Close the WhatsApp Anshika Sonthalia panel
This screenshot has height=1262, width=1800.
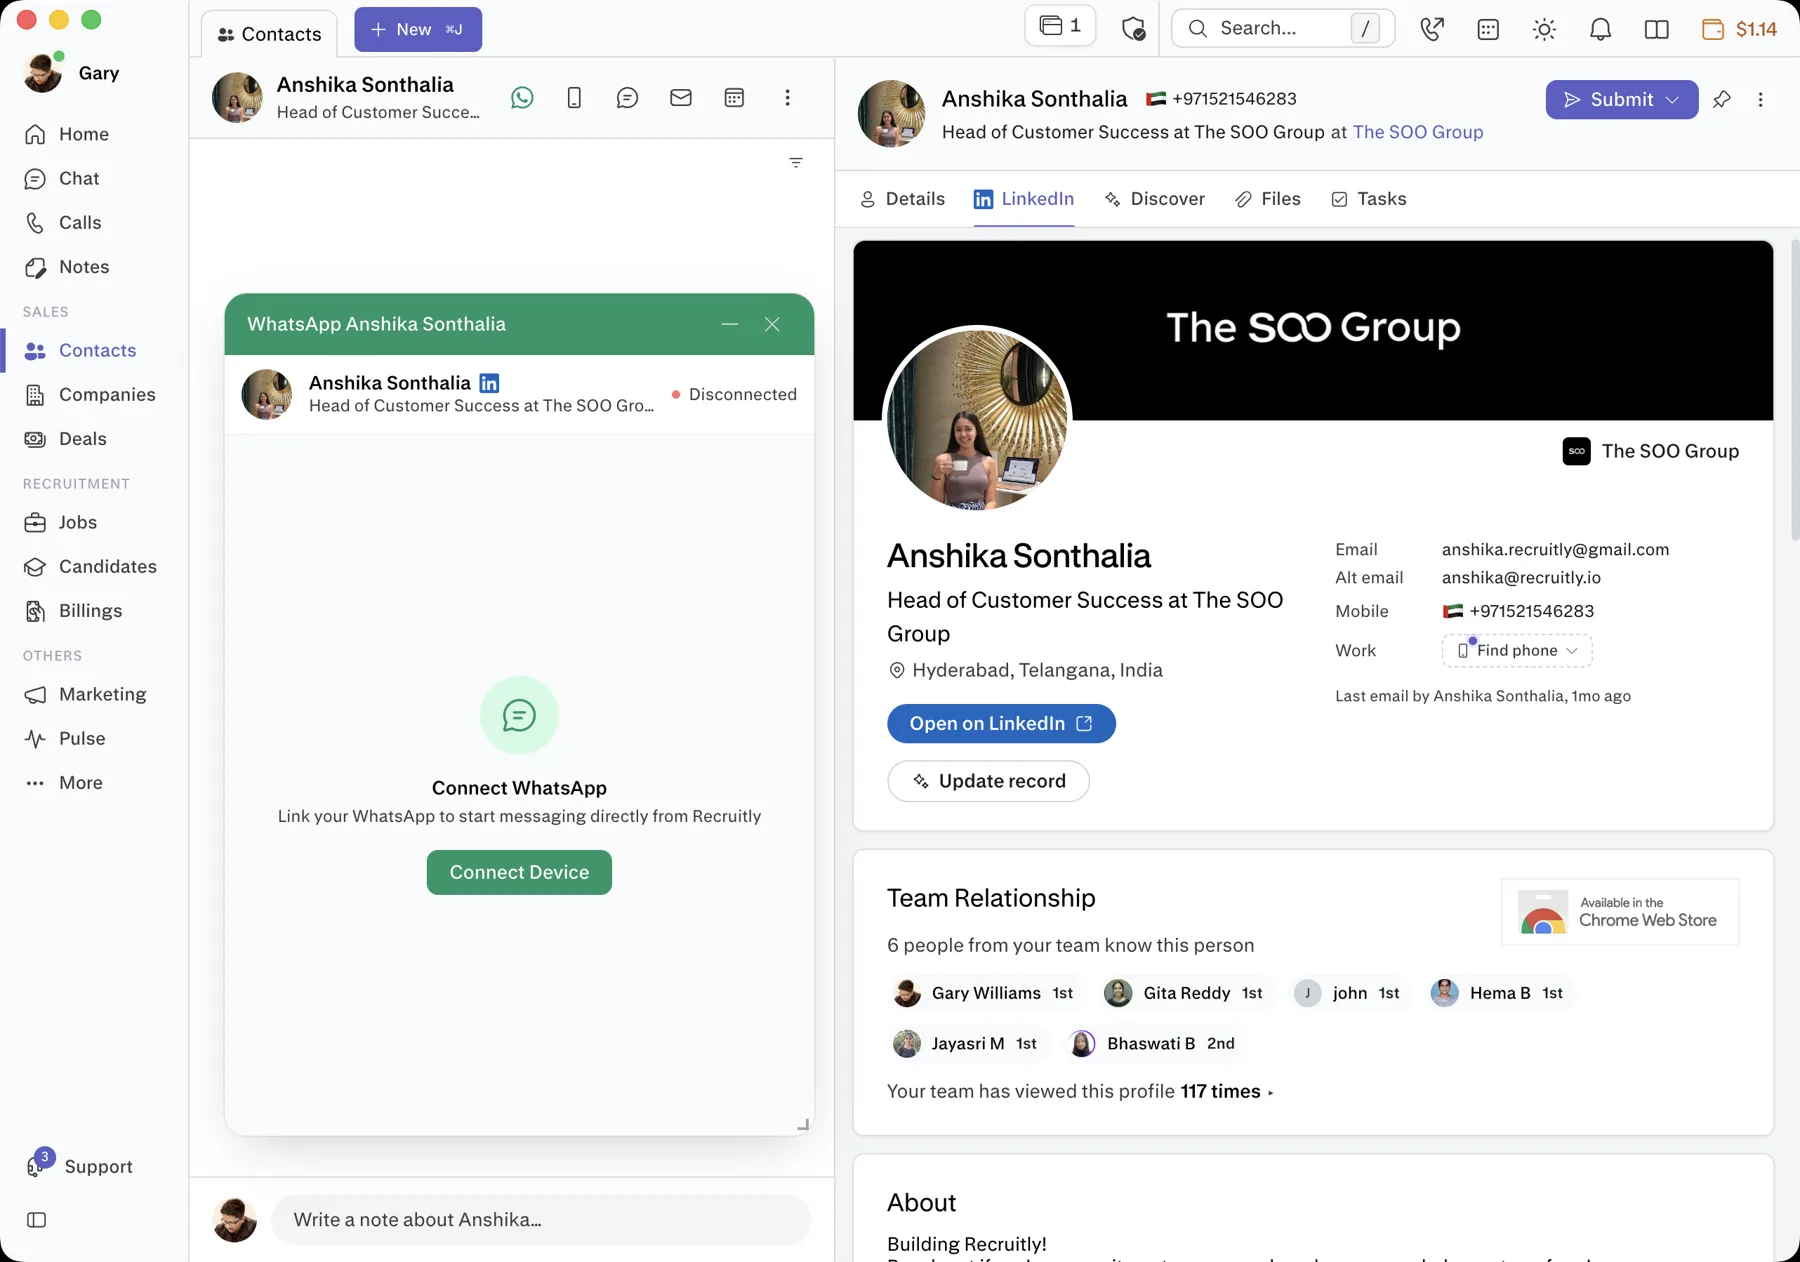tap(772, 324)
